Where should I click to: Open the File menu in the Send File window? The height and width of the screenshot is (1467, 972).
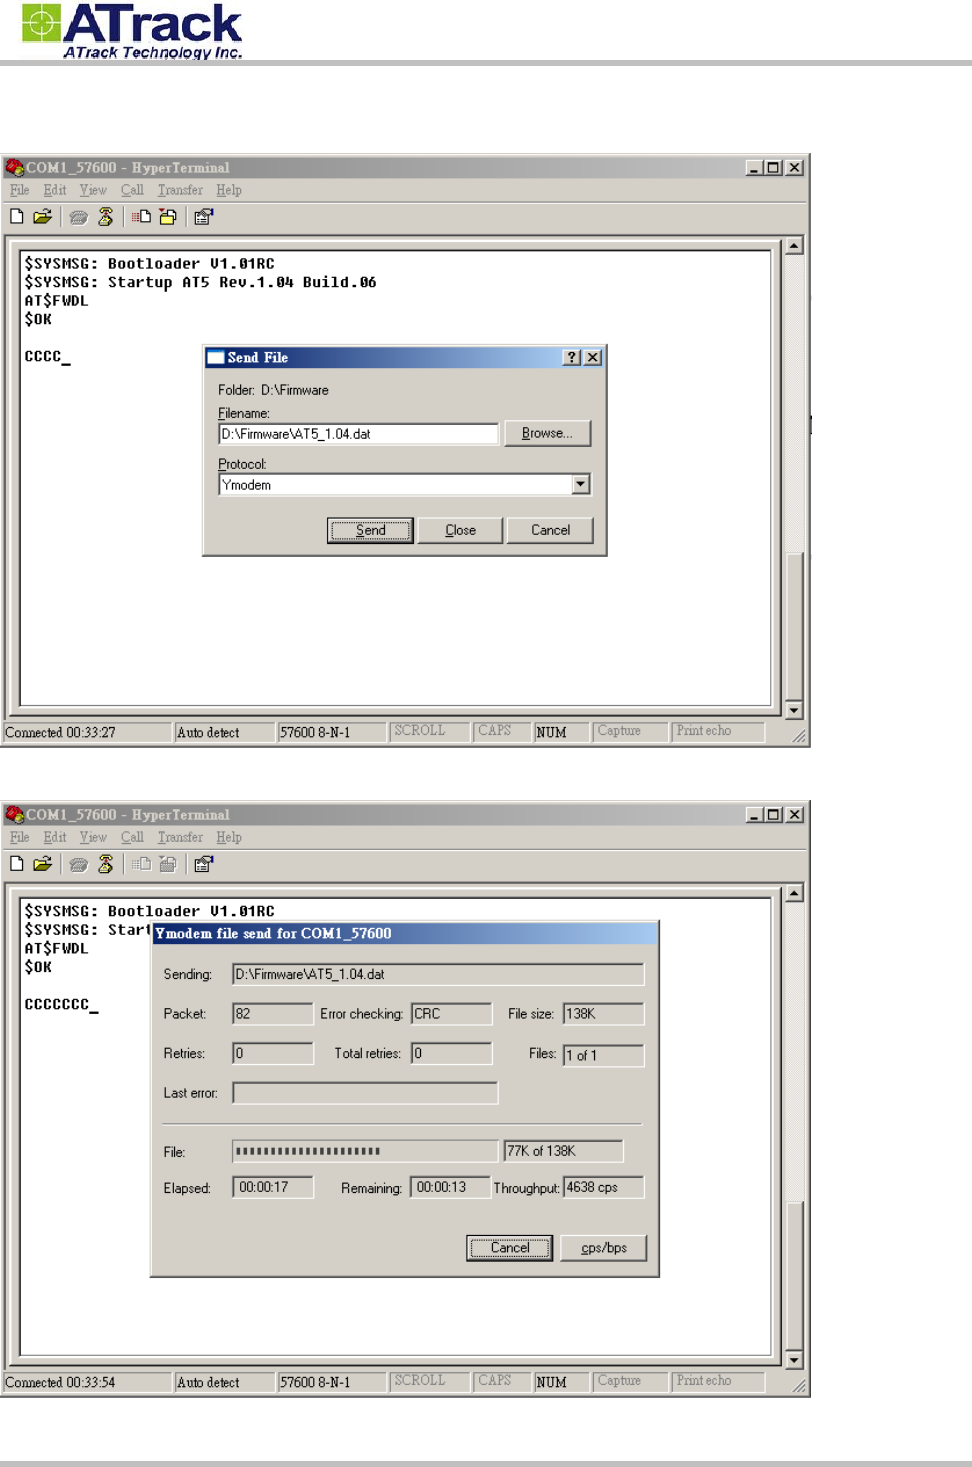tap(20, 190)
